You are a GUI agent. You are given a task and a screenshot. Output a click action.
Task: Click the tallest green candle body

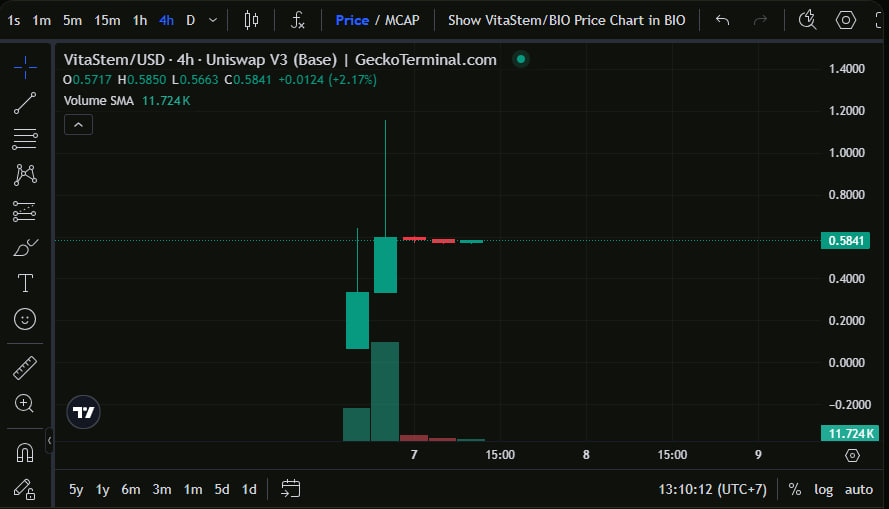point(386,265)
